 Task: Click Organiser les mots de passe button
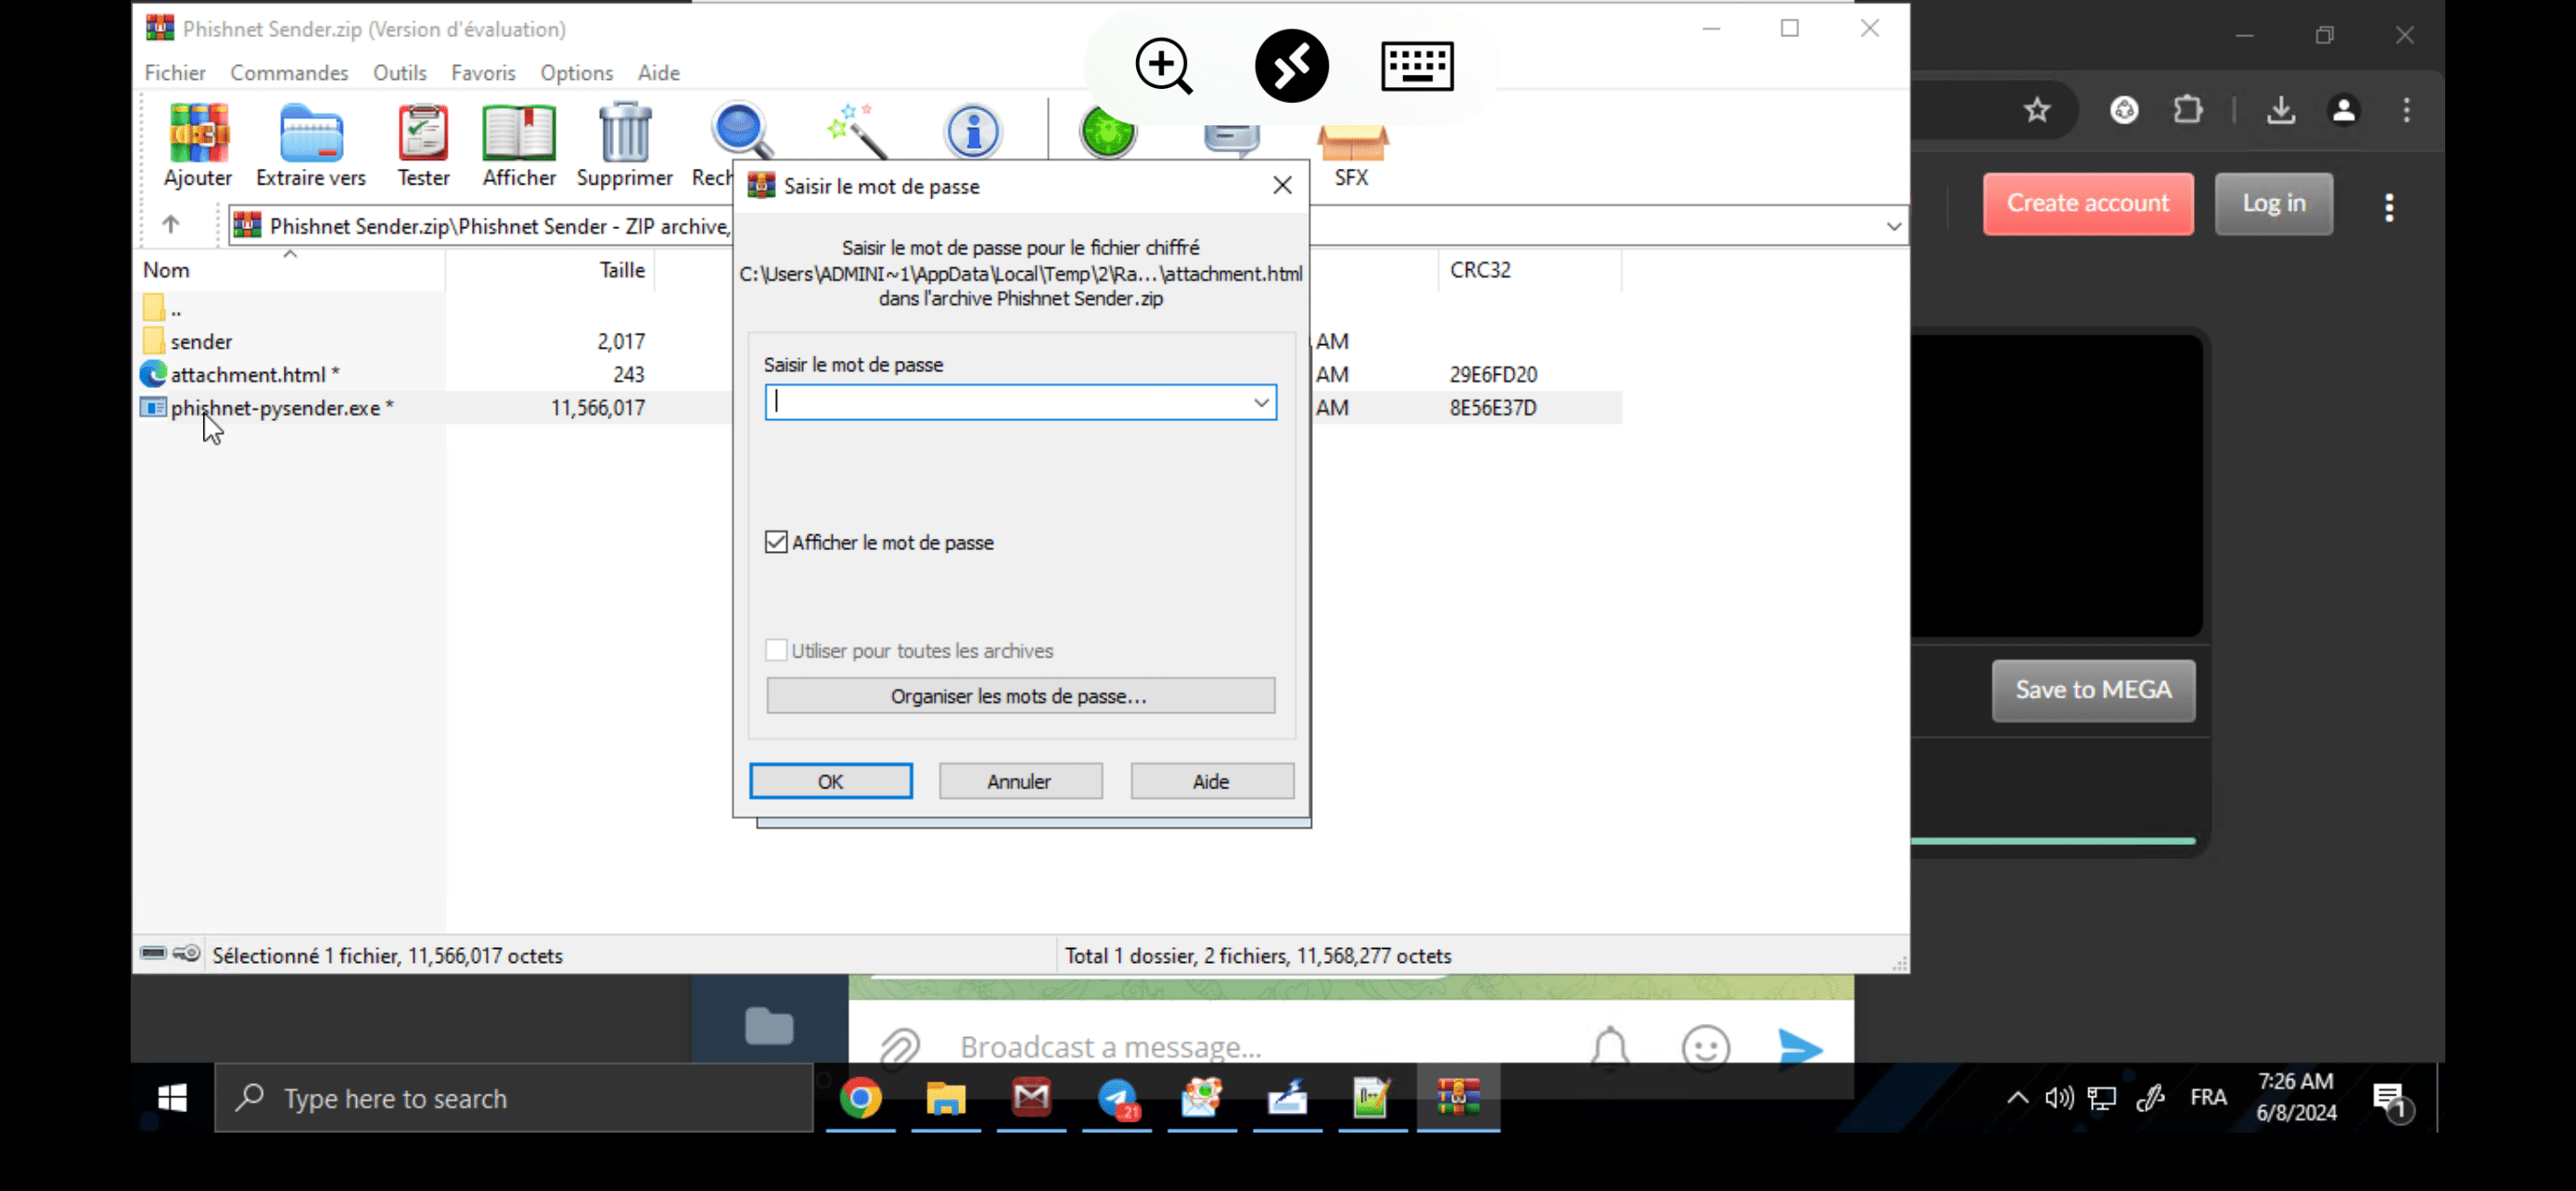(x=1020, y=696)
